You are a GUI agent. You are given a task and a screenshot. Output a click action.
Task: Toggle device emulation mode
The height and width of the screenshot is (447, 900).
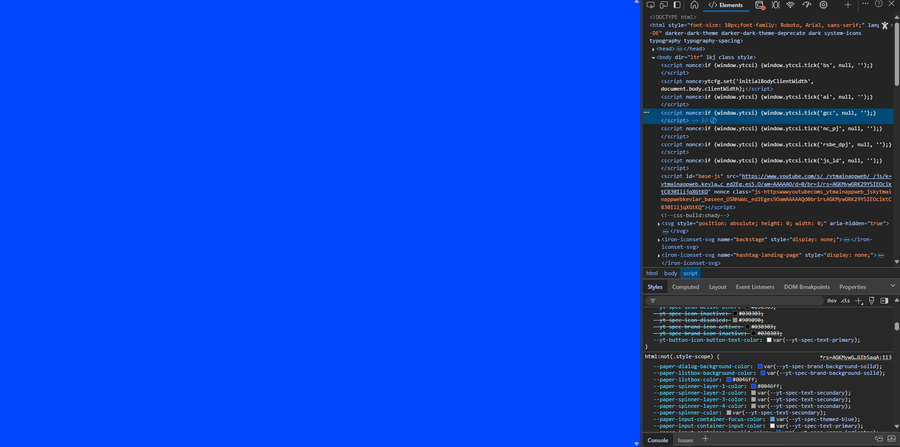664,5
